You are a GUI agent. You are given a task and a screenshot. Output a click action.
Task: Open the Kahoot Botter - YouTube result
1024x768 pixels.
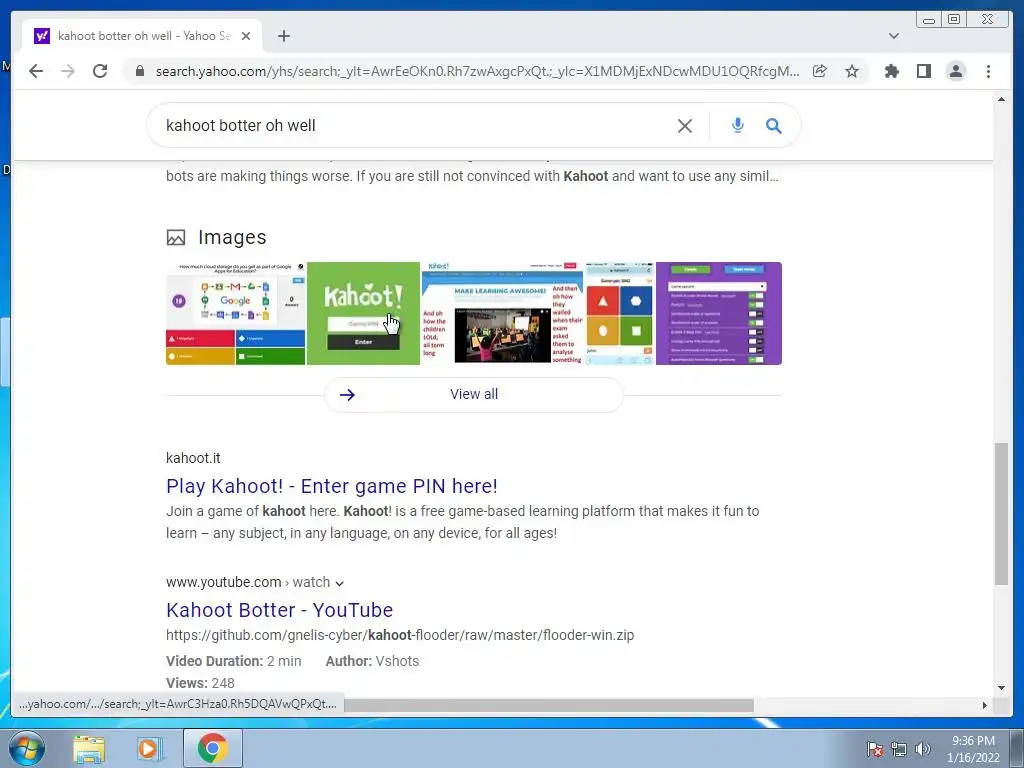pos(280,610)
